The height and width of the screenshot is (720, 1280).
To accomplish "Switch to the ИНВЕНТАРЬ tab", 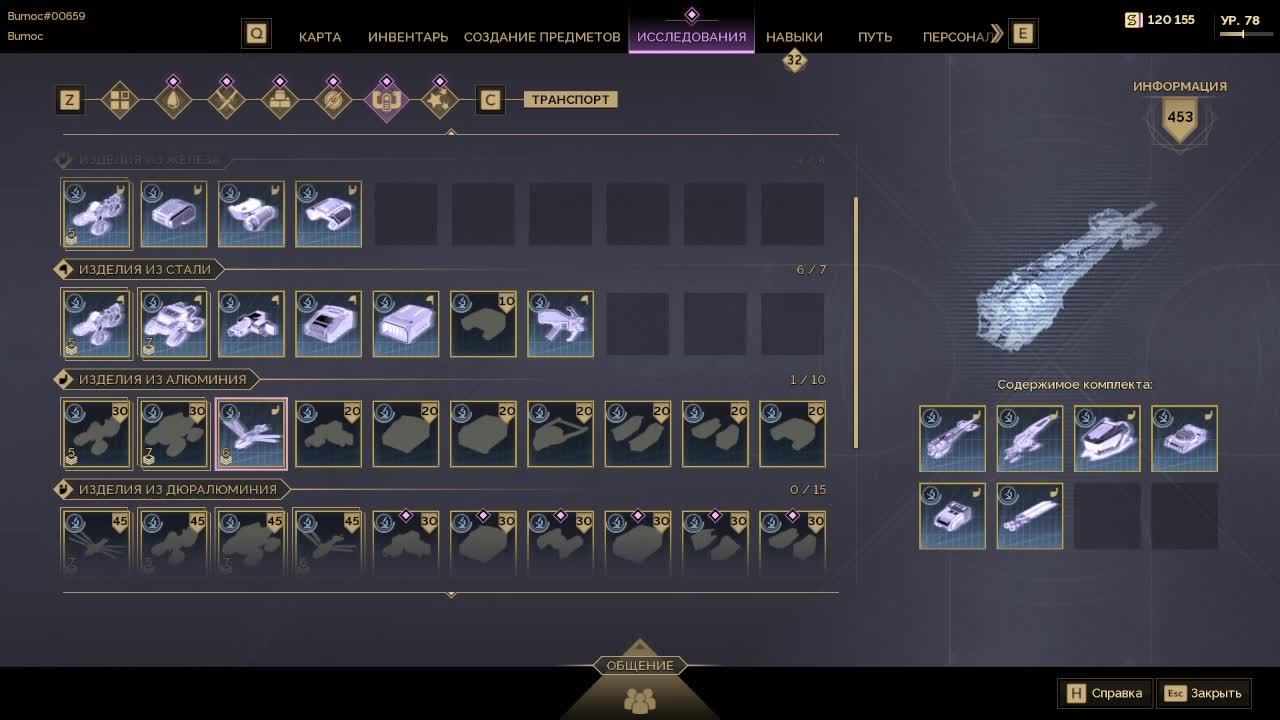I will [x=408, y=36].
